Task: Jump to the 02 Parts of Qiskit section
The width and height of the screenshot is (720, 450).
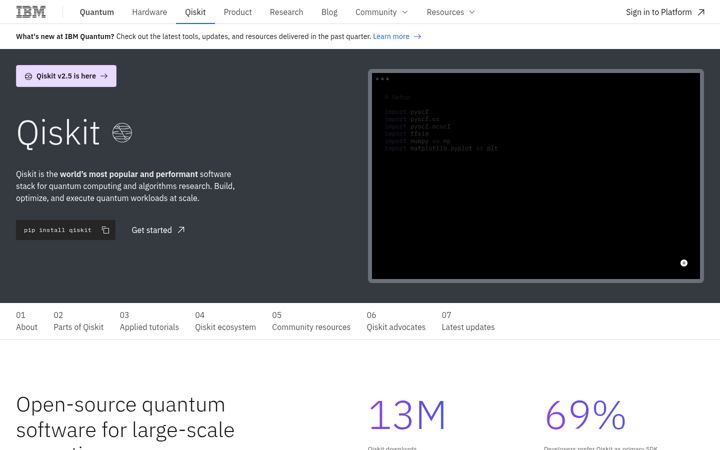Action: (x=79, y=321)
